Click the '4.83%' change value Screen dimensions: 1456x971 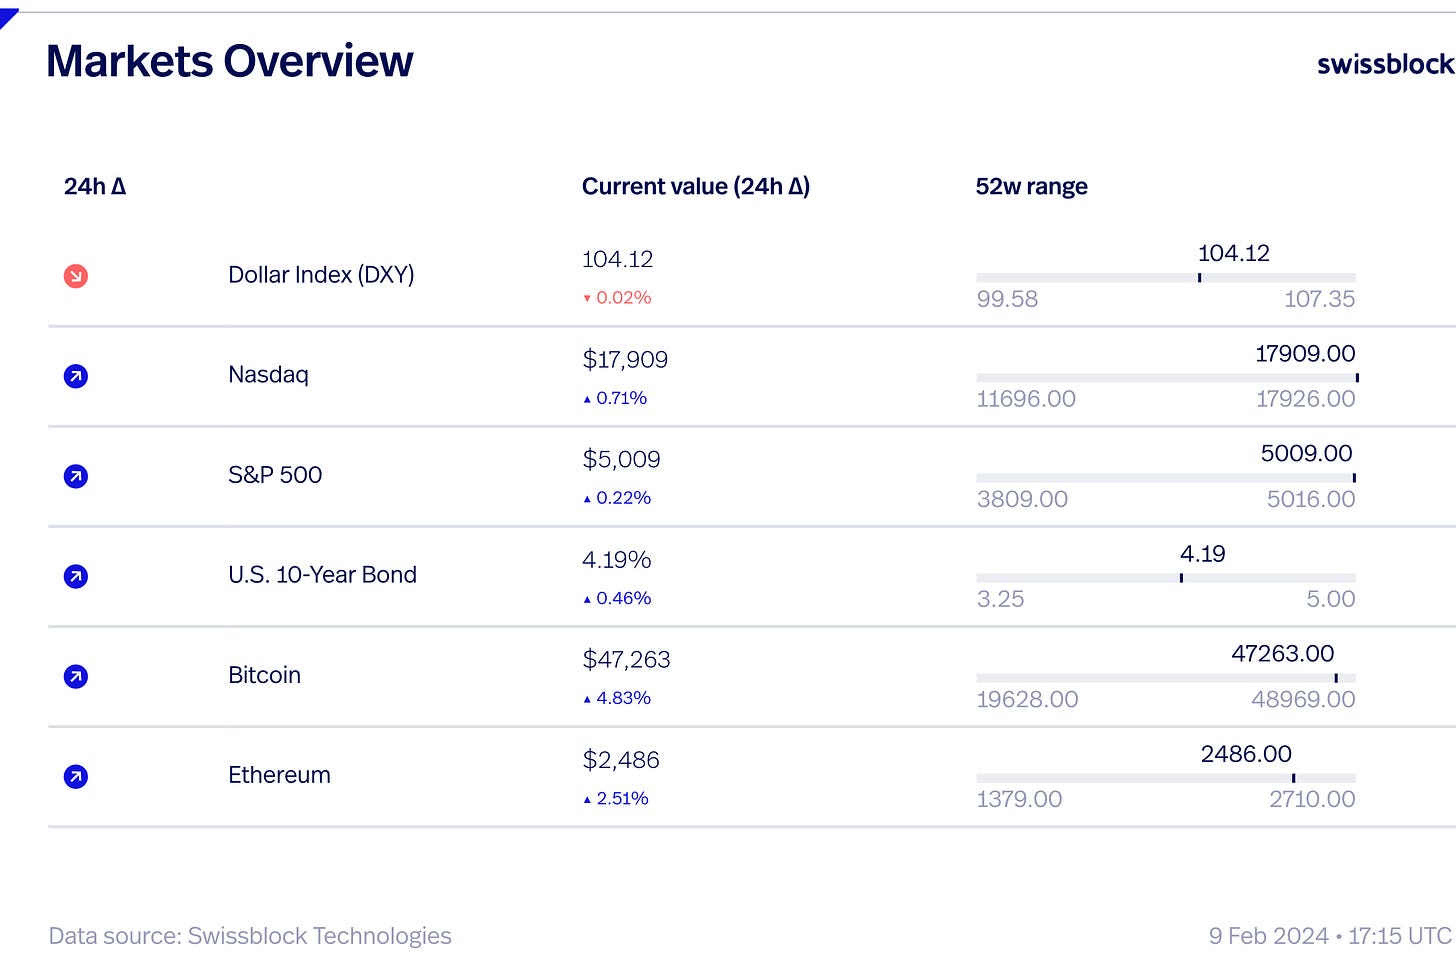[x=623, y=698]
